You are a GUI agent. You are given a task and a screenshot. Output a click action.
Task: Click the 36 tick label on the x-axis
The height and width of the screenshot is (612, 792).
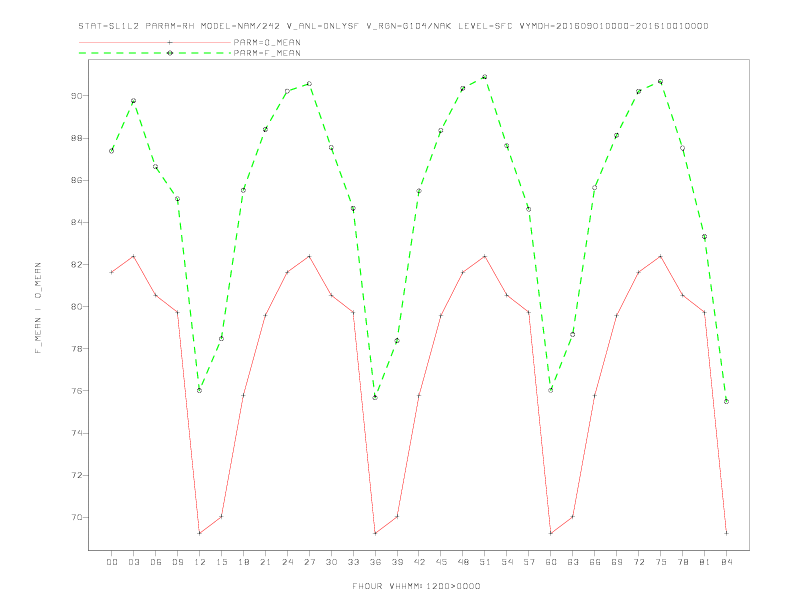[375, 562]
